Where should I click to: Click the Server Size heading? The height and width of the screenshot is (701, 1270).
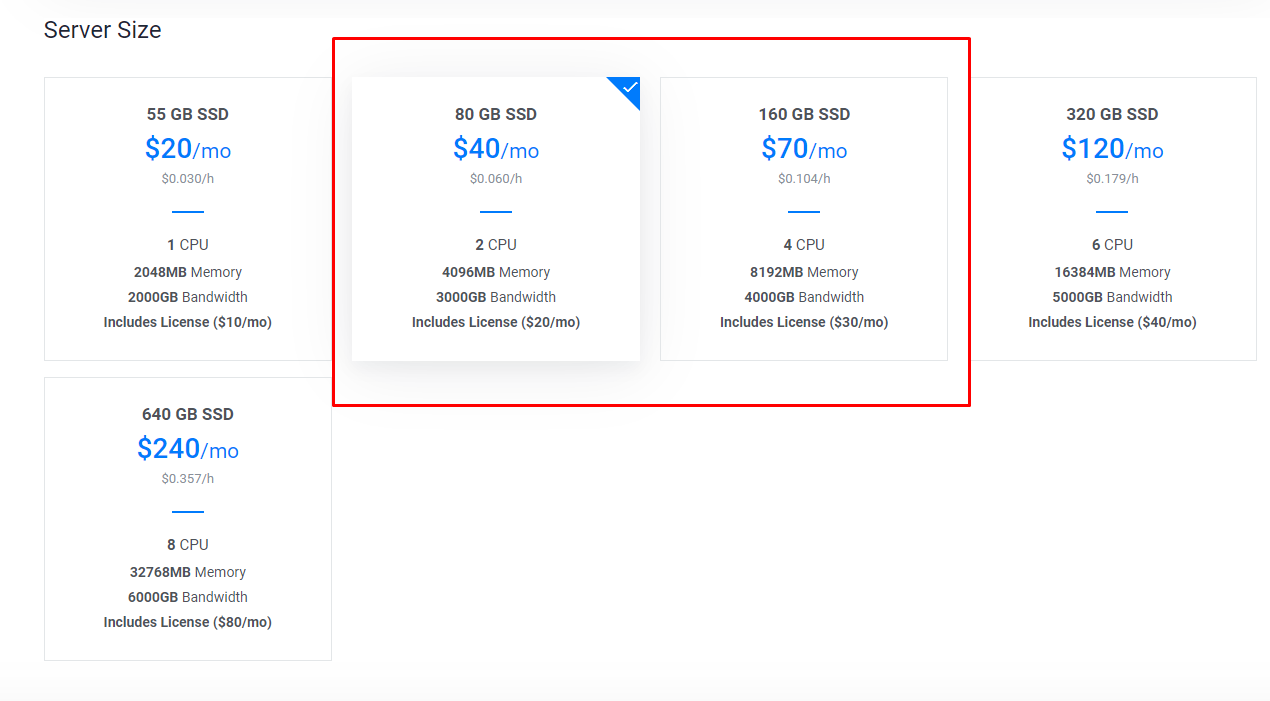pyautogui.click(x=102, y=30)
